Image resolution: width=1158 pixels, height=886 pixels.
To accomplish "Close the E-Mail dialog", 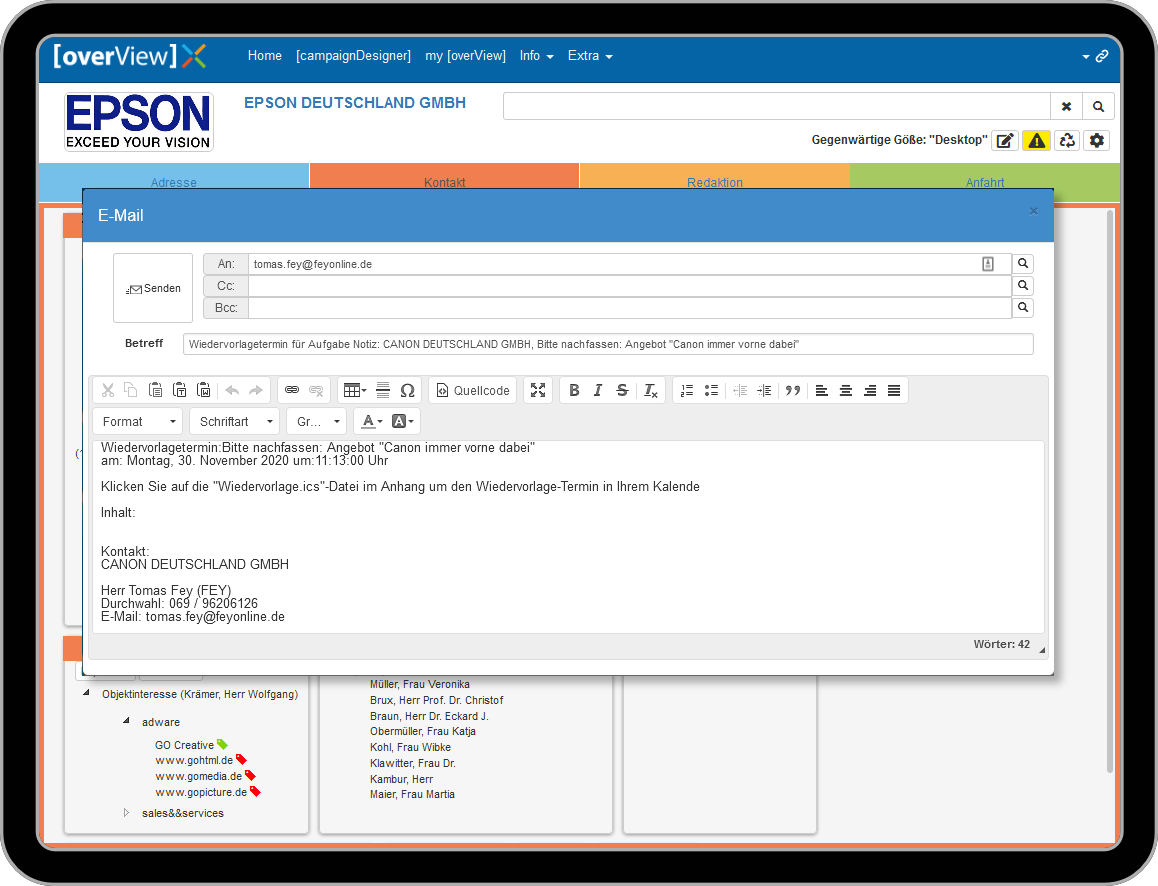I will tap(1033, 211).
